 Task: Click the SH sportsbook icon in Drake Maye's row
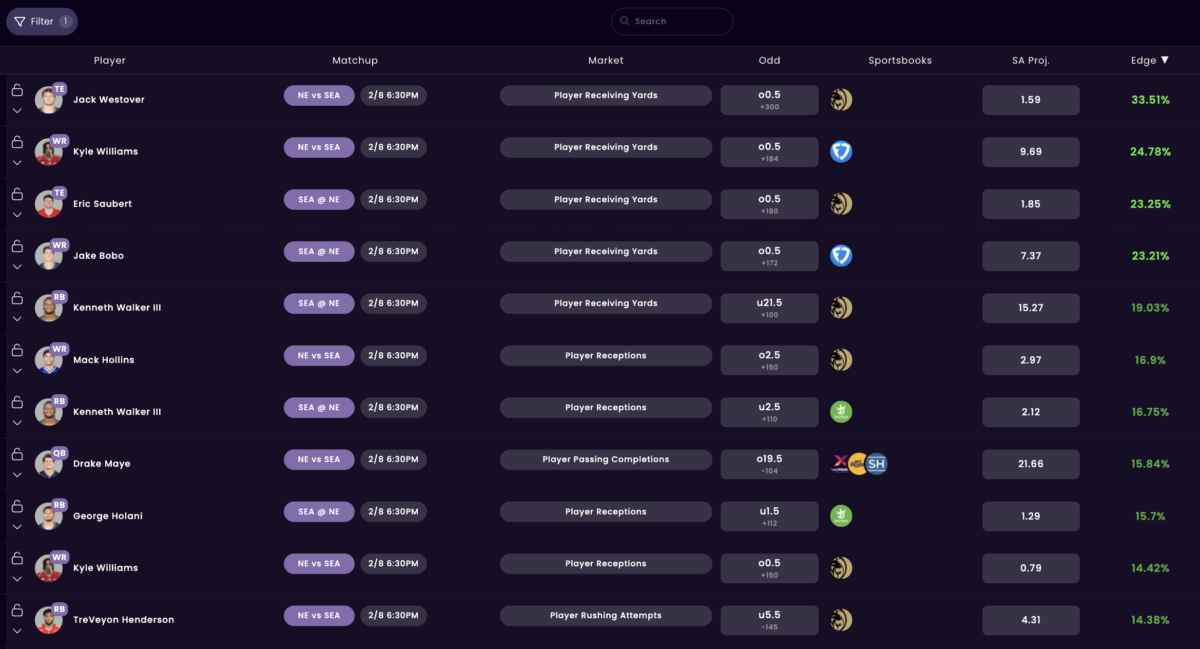[876, 464]
